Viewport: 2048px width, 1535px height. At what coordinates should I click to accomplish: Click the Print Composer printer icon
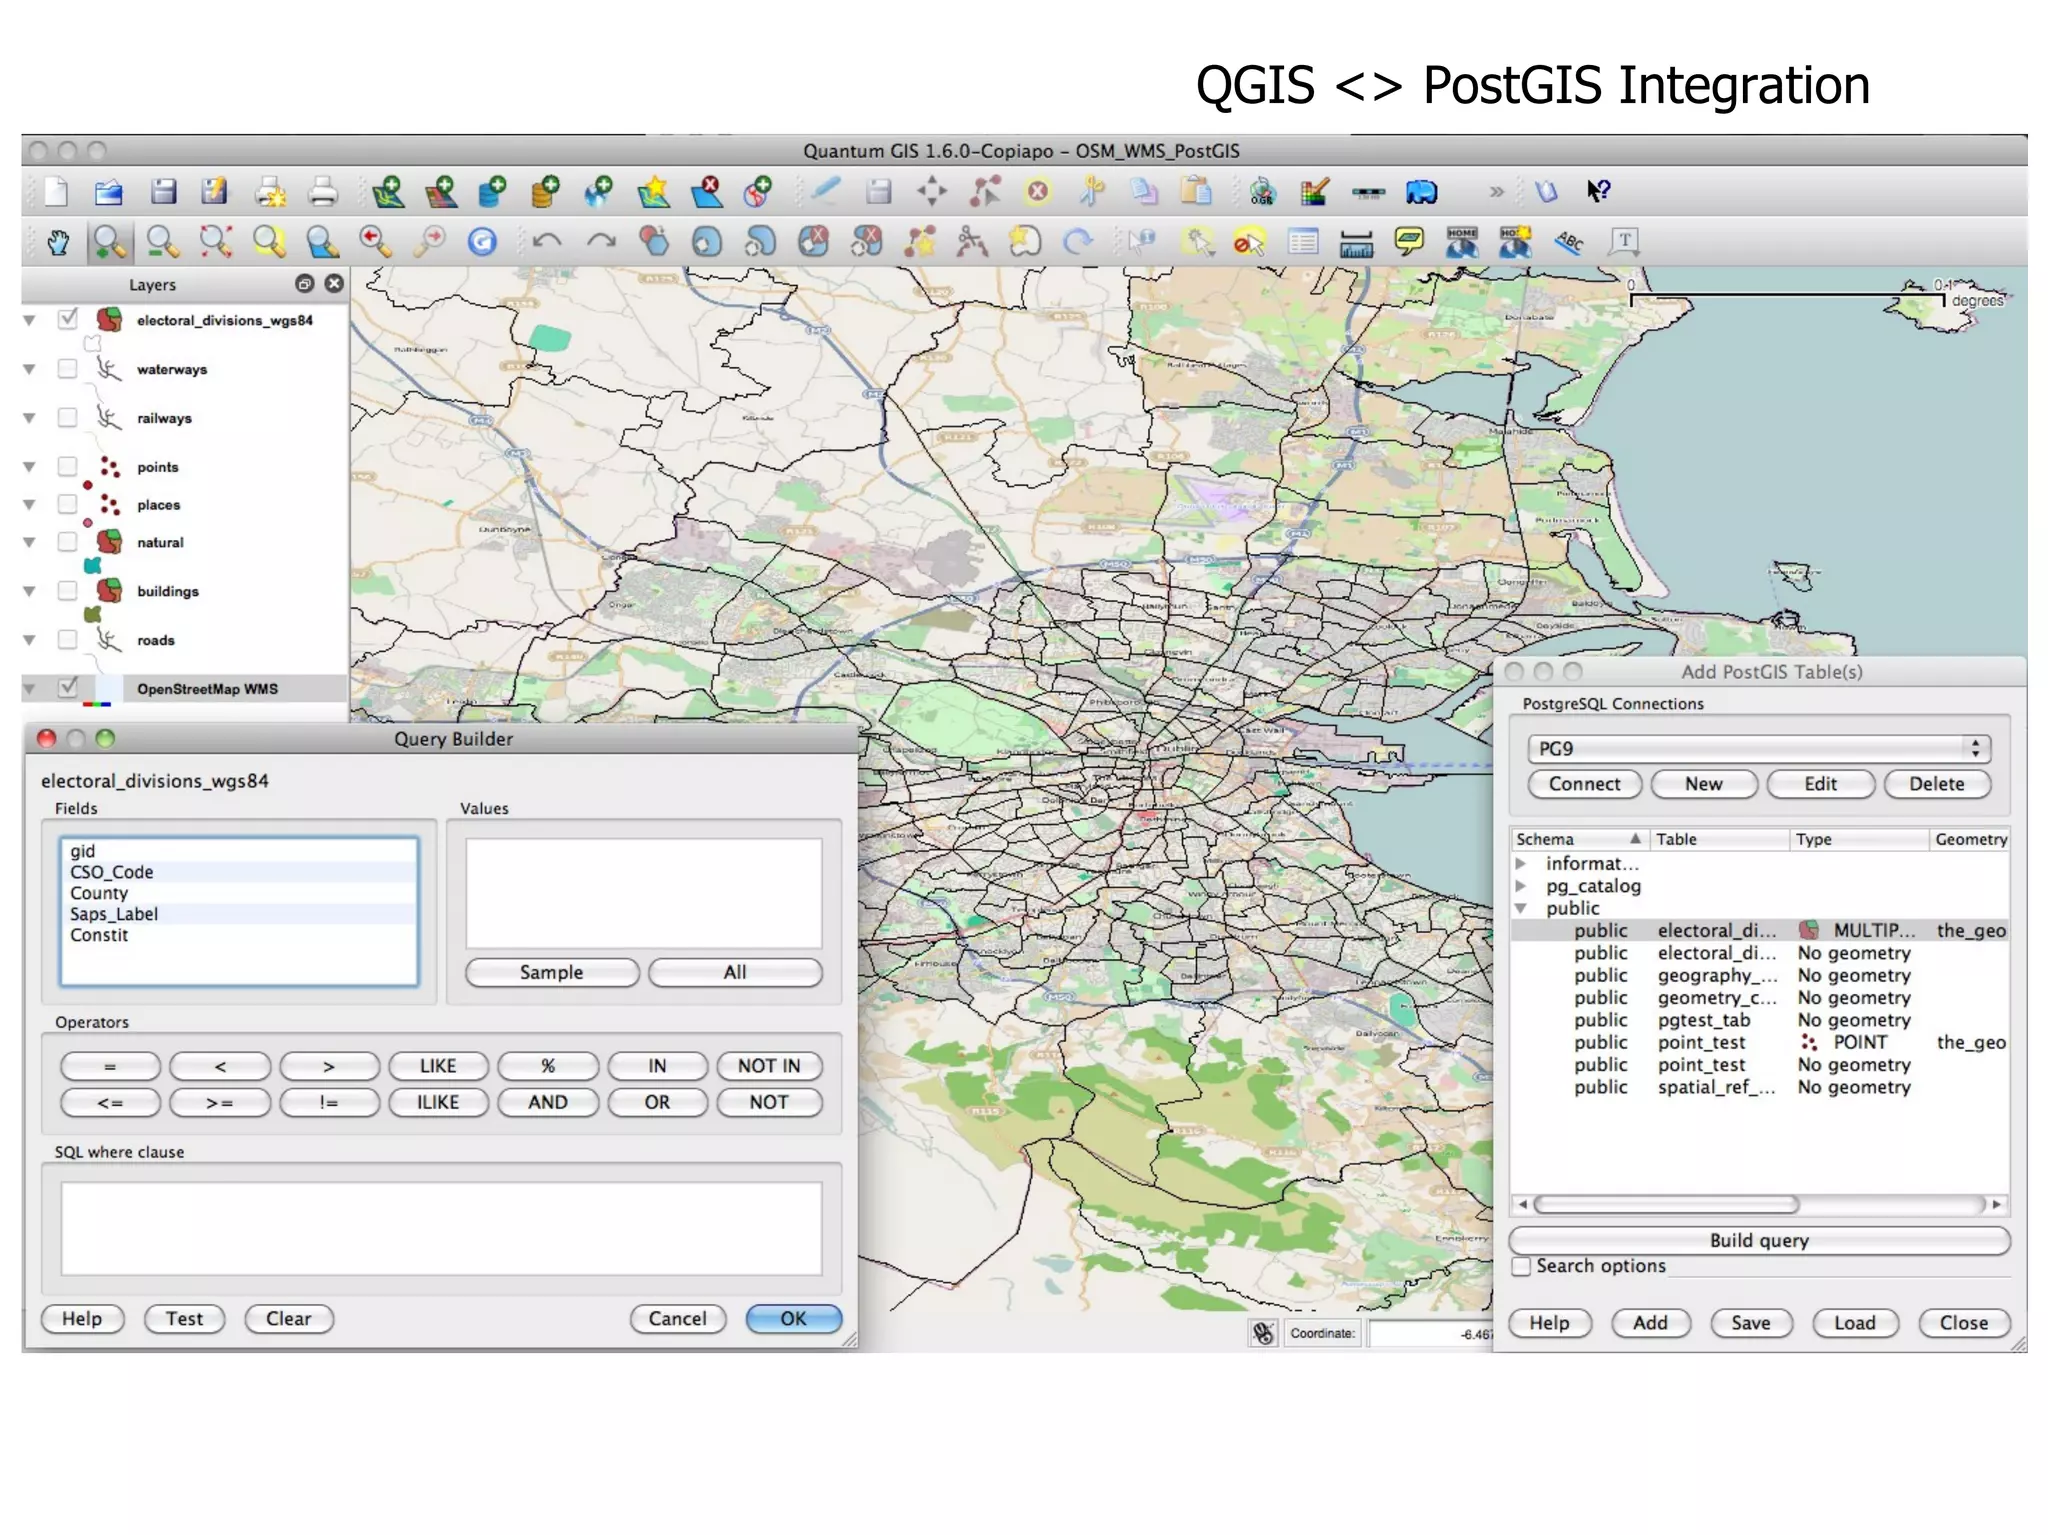322,190
